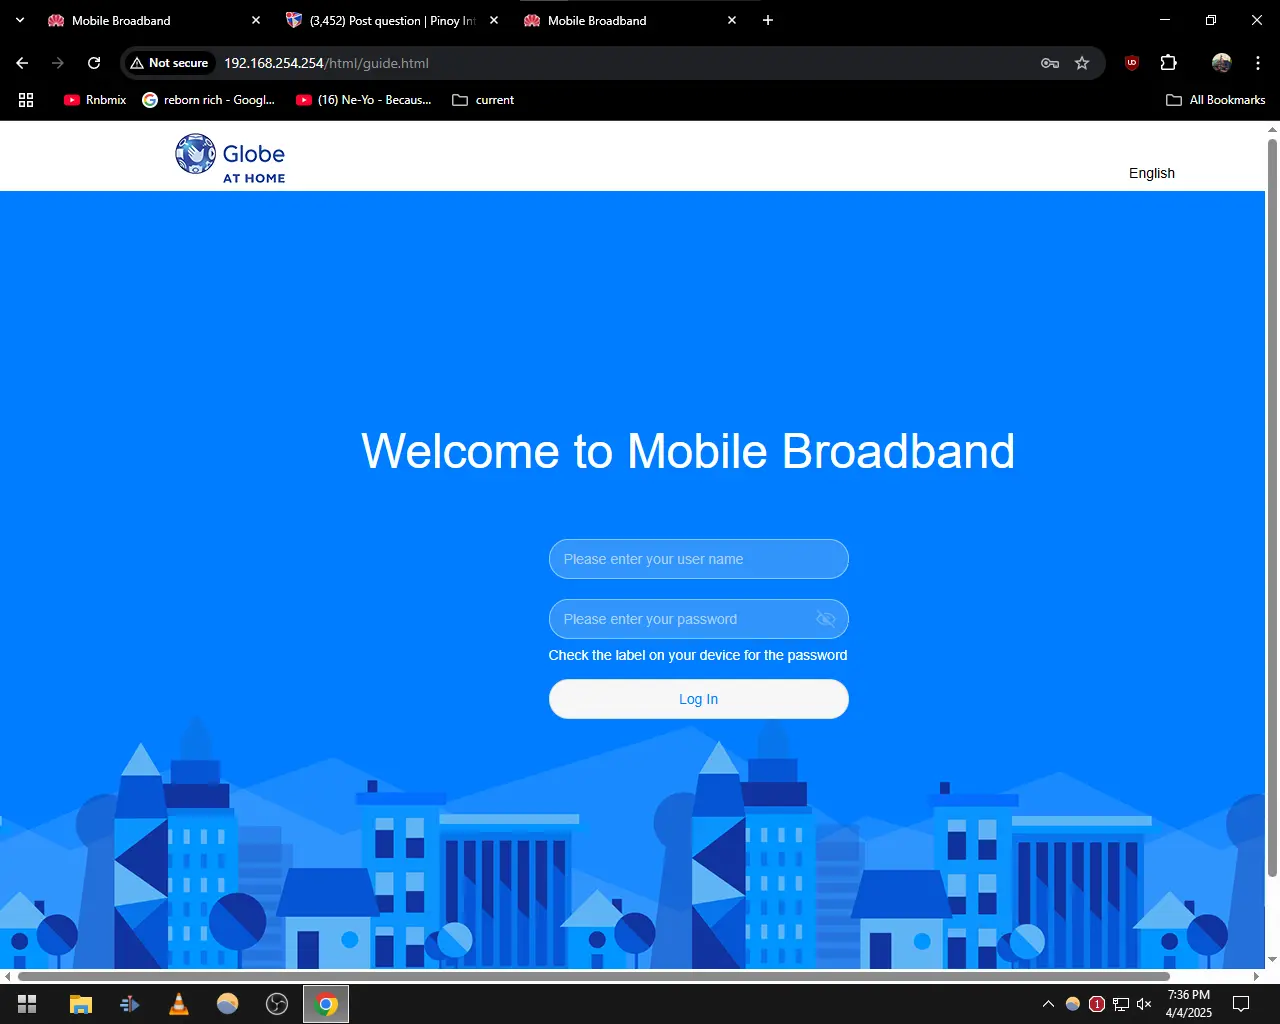Viewport: 1280px width, 1024px height.
Task: Close the first Mobile Broadband tab
Action: (256, 20)
